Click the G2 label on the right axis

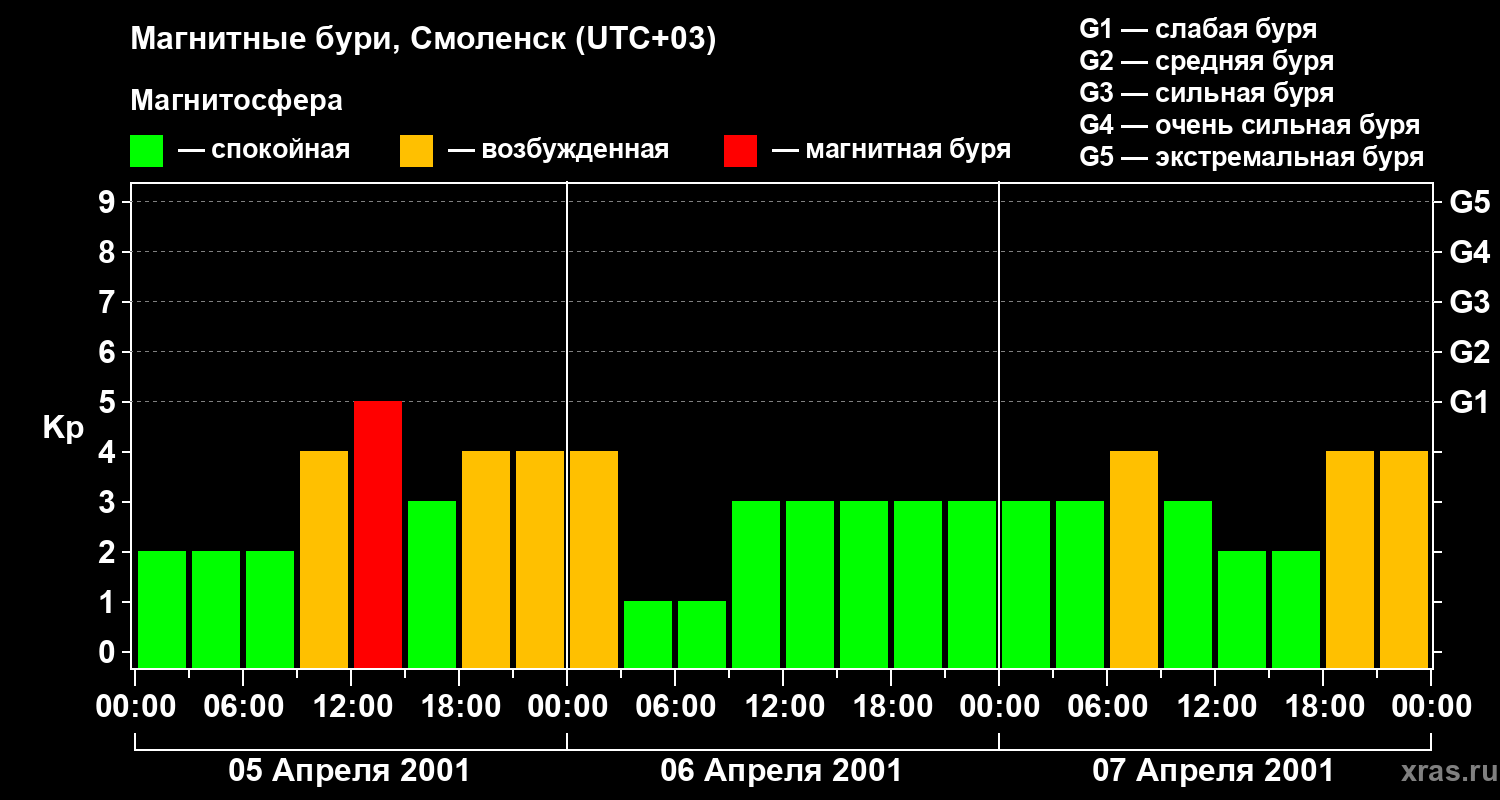(1469, 353)
